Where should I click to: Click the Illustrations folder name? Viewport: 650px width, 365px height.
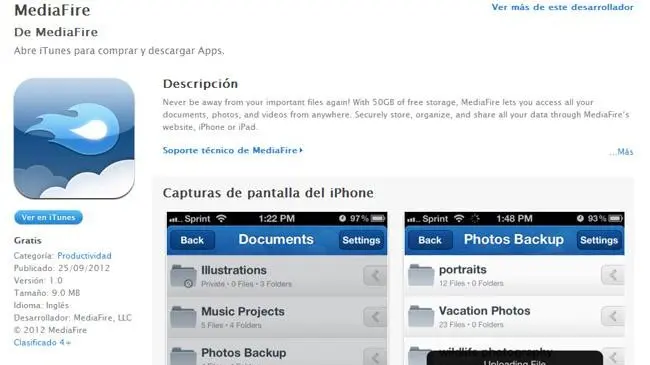(x=234, y=270)
